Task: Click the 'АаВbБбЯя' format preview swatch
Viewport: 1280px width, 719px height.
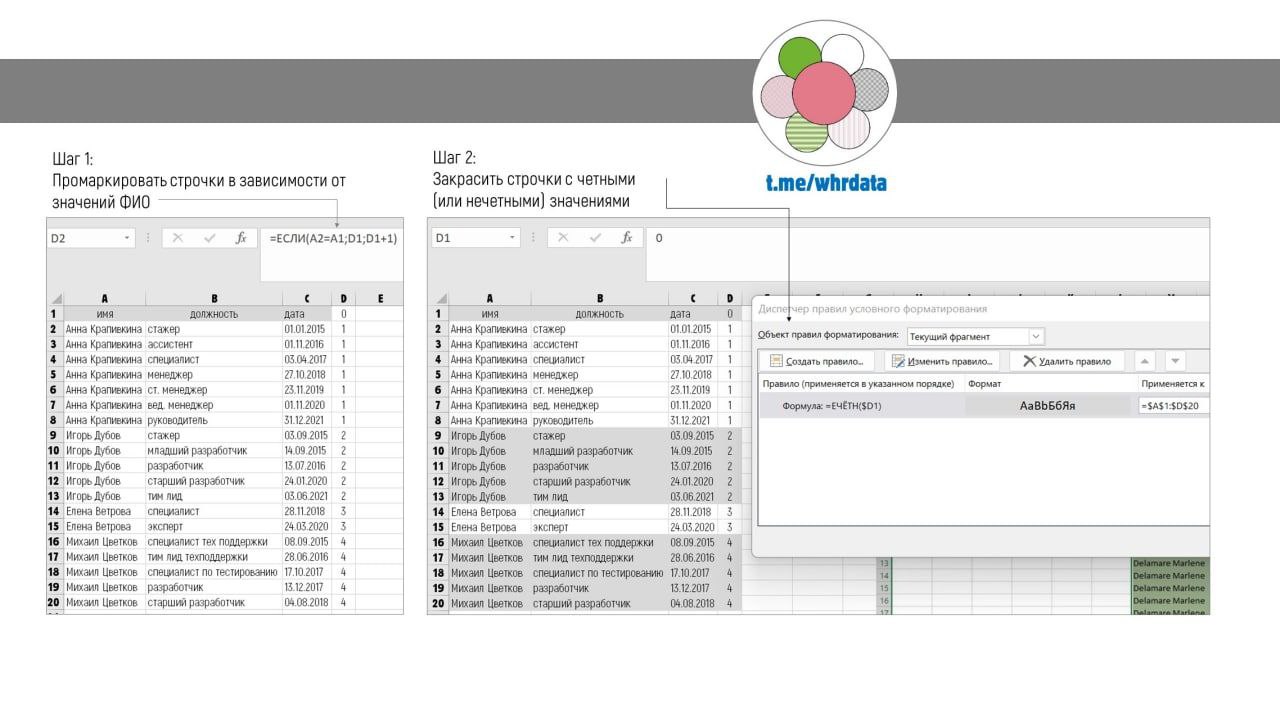Action: click(x=1047, y=406)
